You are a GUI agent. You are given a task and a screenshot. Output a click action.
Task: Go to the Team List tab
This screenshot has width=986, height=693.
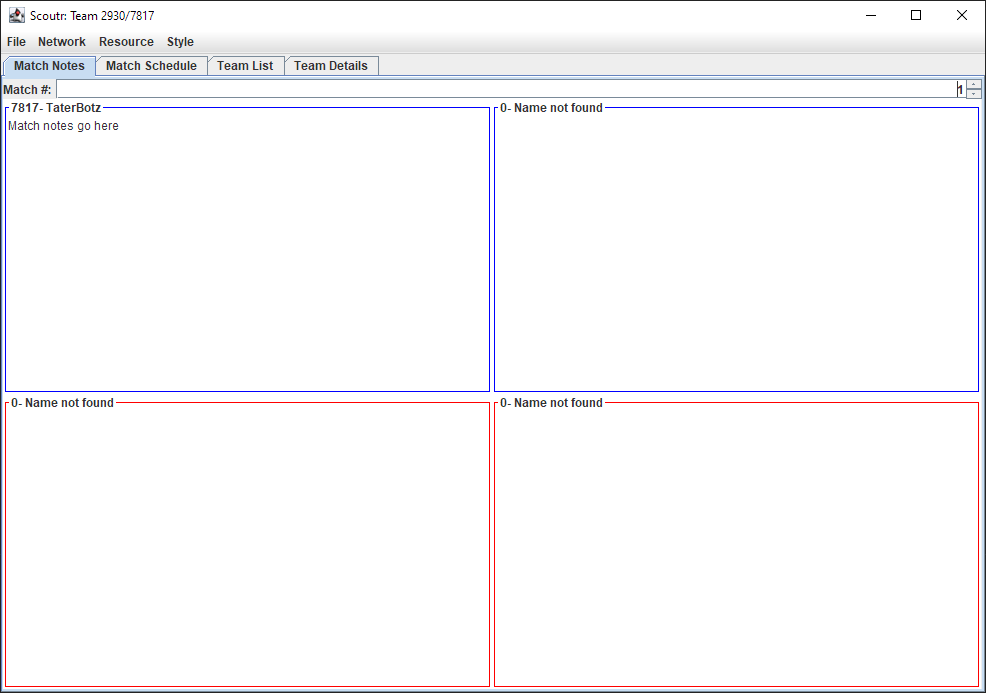pyautogui.click(x=245, y=66)
